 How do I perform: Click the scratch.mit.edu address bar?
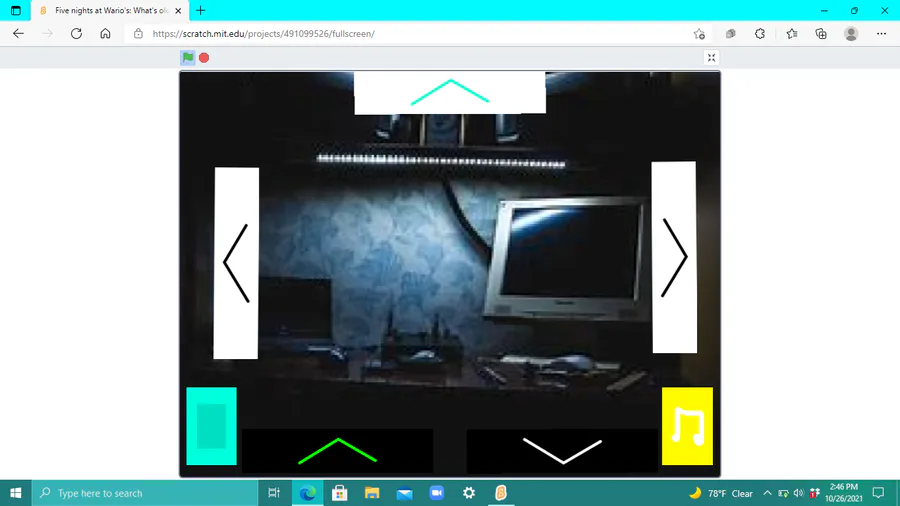pos(418,34)
